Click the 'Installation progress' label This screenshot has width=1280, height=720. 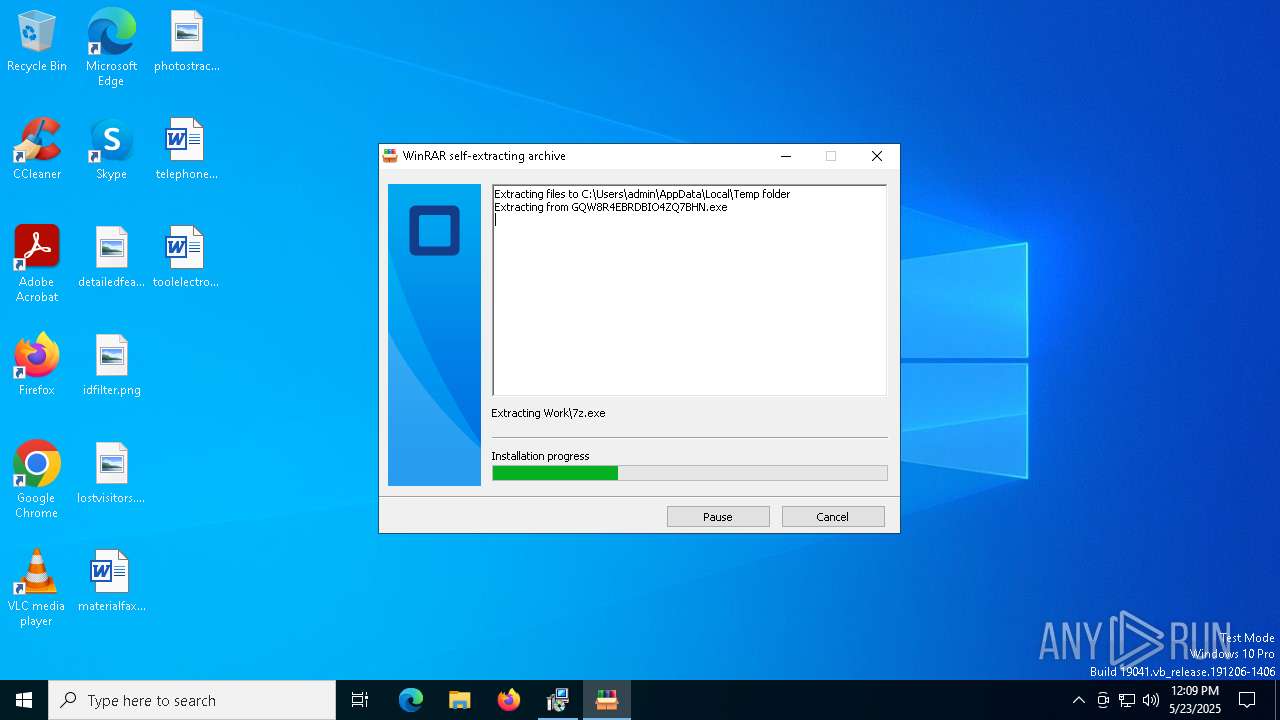coord(540,456)
